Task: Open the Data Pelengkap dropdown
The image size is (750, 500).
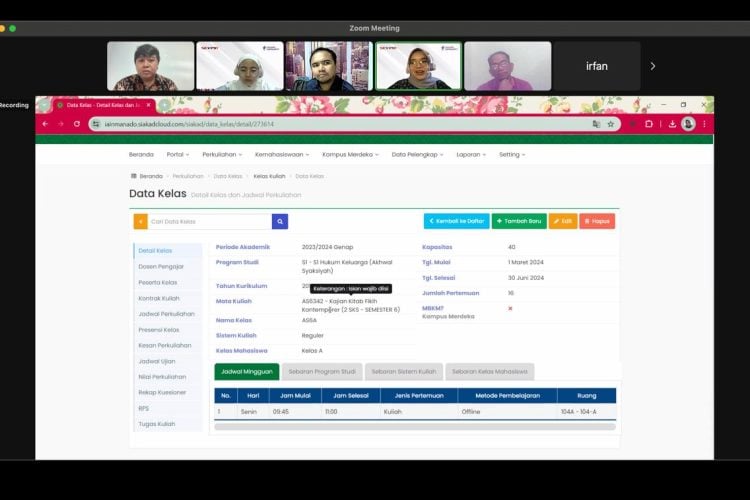Action: coord(416,155)
